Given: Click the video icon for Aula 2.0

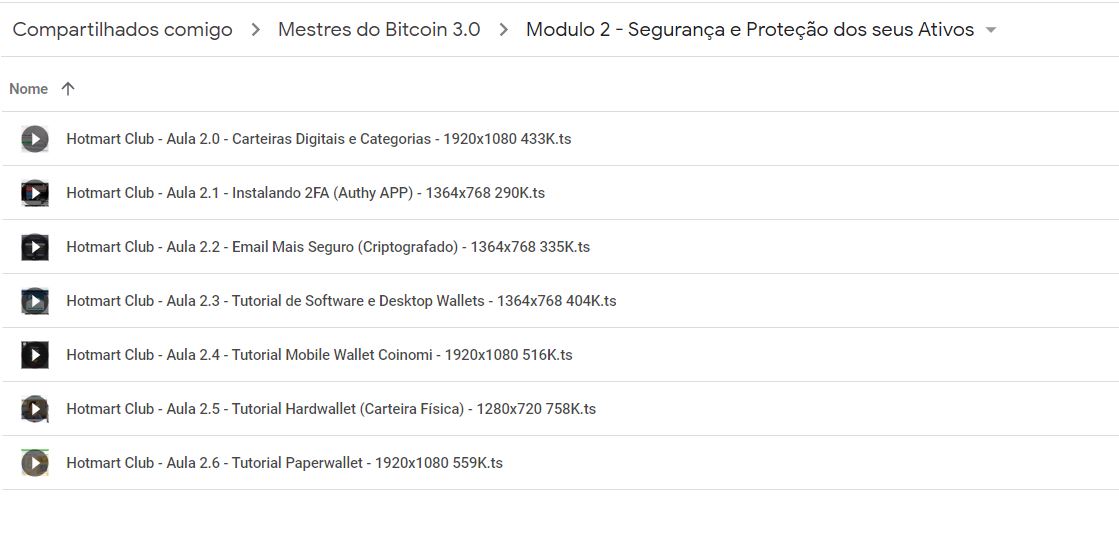Looking at the screenshot, I should (35, 139).
